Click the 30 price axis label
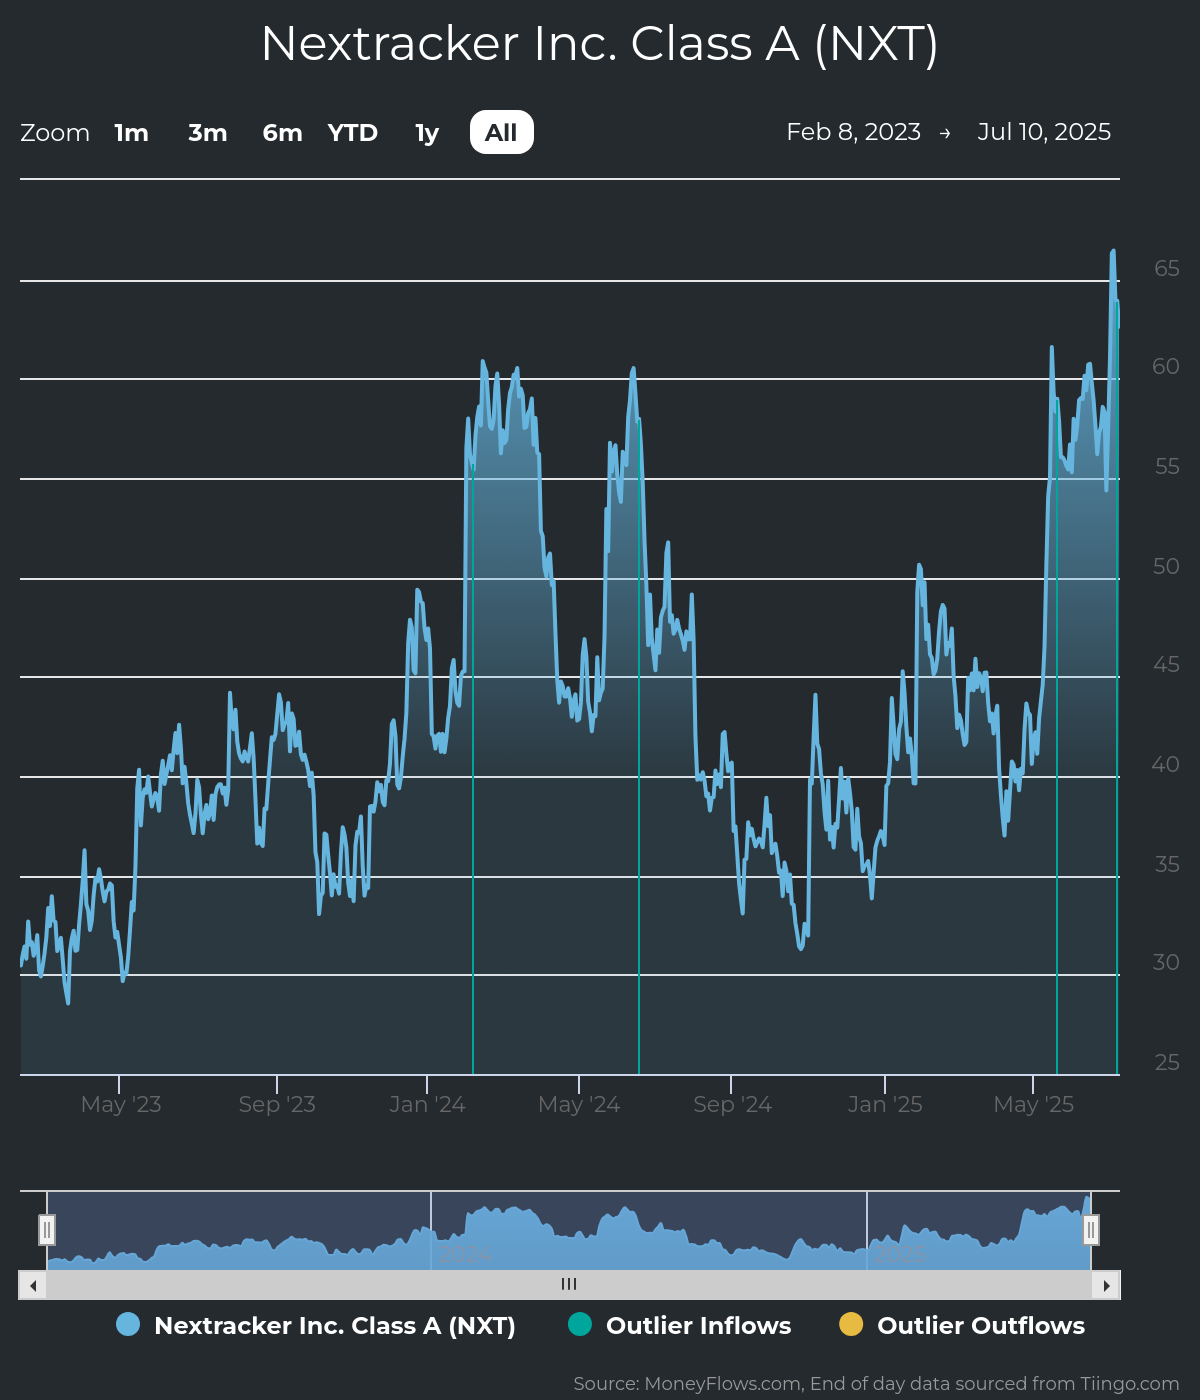This screenshot has height=1400, width=1200. tap(1166, 962)
